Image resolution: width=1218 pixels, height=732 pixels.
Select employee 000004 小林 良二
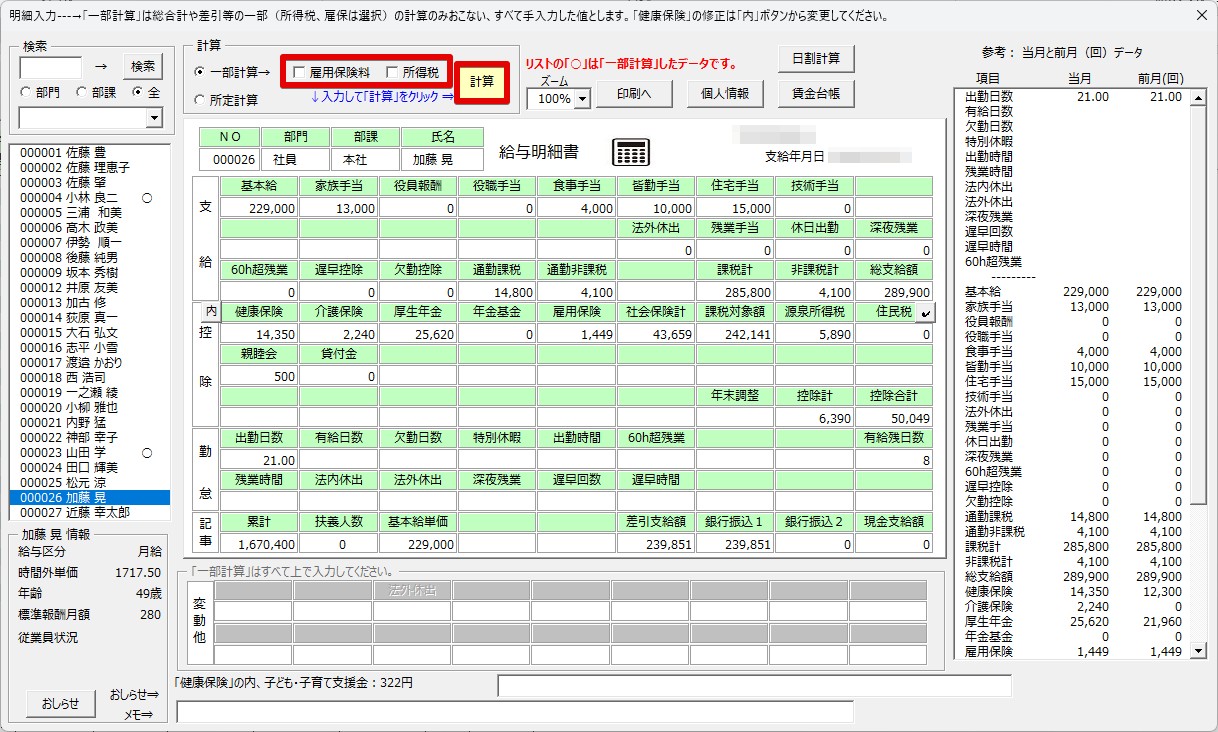pos(89,197)
